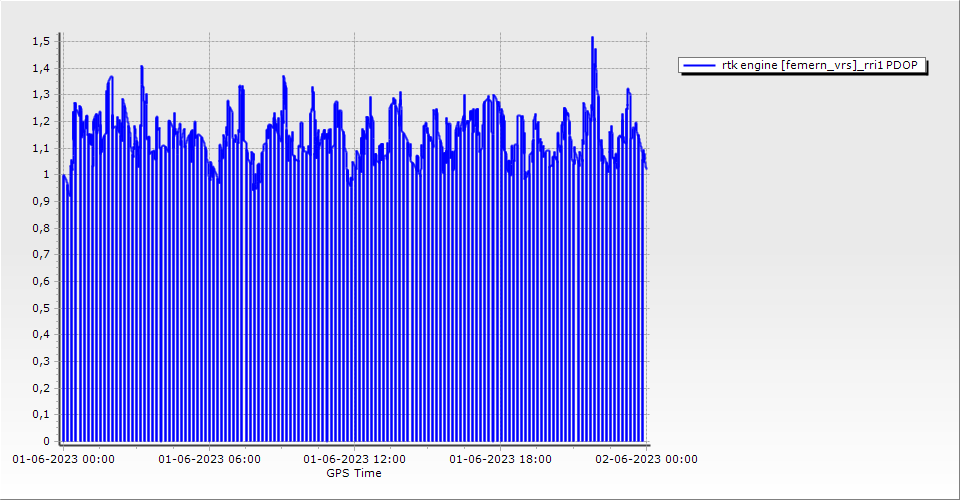This screenshot has height=500, width=960.
Task: Click the 'GPS Time' axis title
Action: [354, 473]
